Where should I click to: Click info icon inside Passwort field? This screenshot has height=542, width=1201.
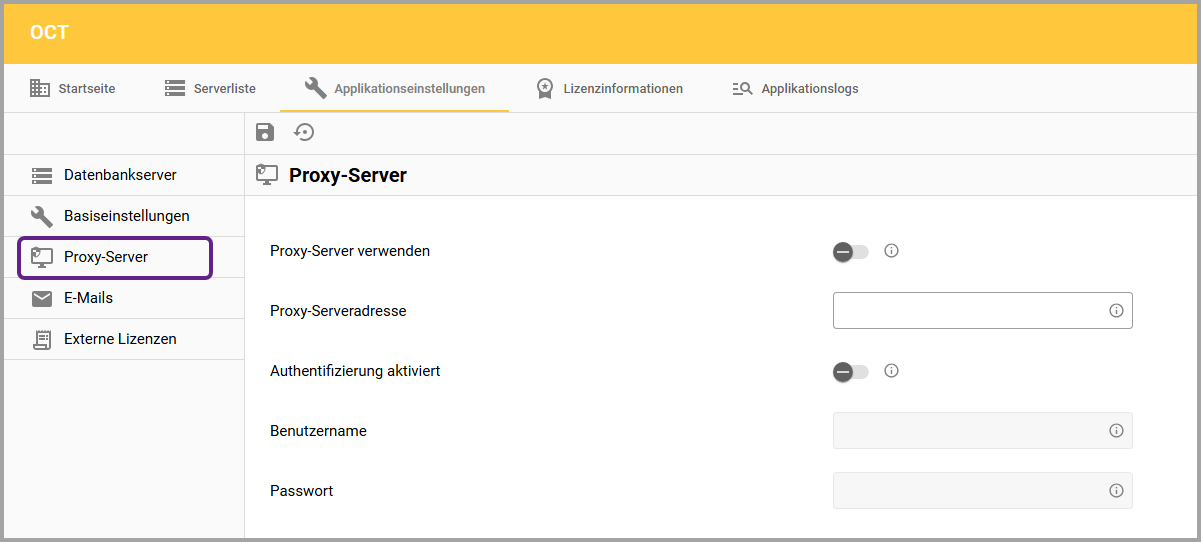[1116, 491]
